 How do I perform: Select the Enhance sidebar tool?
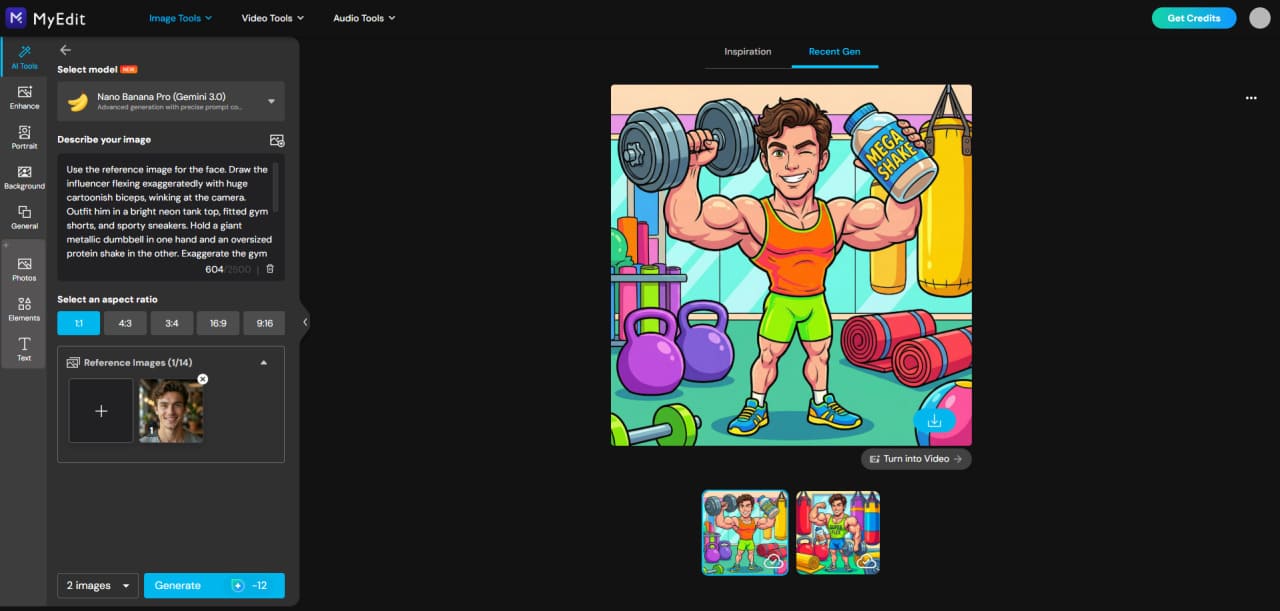(24, 97)
